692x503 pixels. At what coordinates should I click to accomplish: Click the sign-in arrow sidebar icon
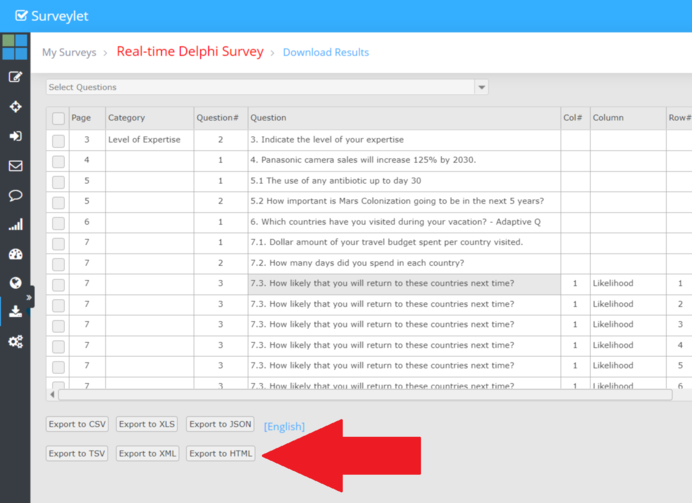coord(15,136)
